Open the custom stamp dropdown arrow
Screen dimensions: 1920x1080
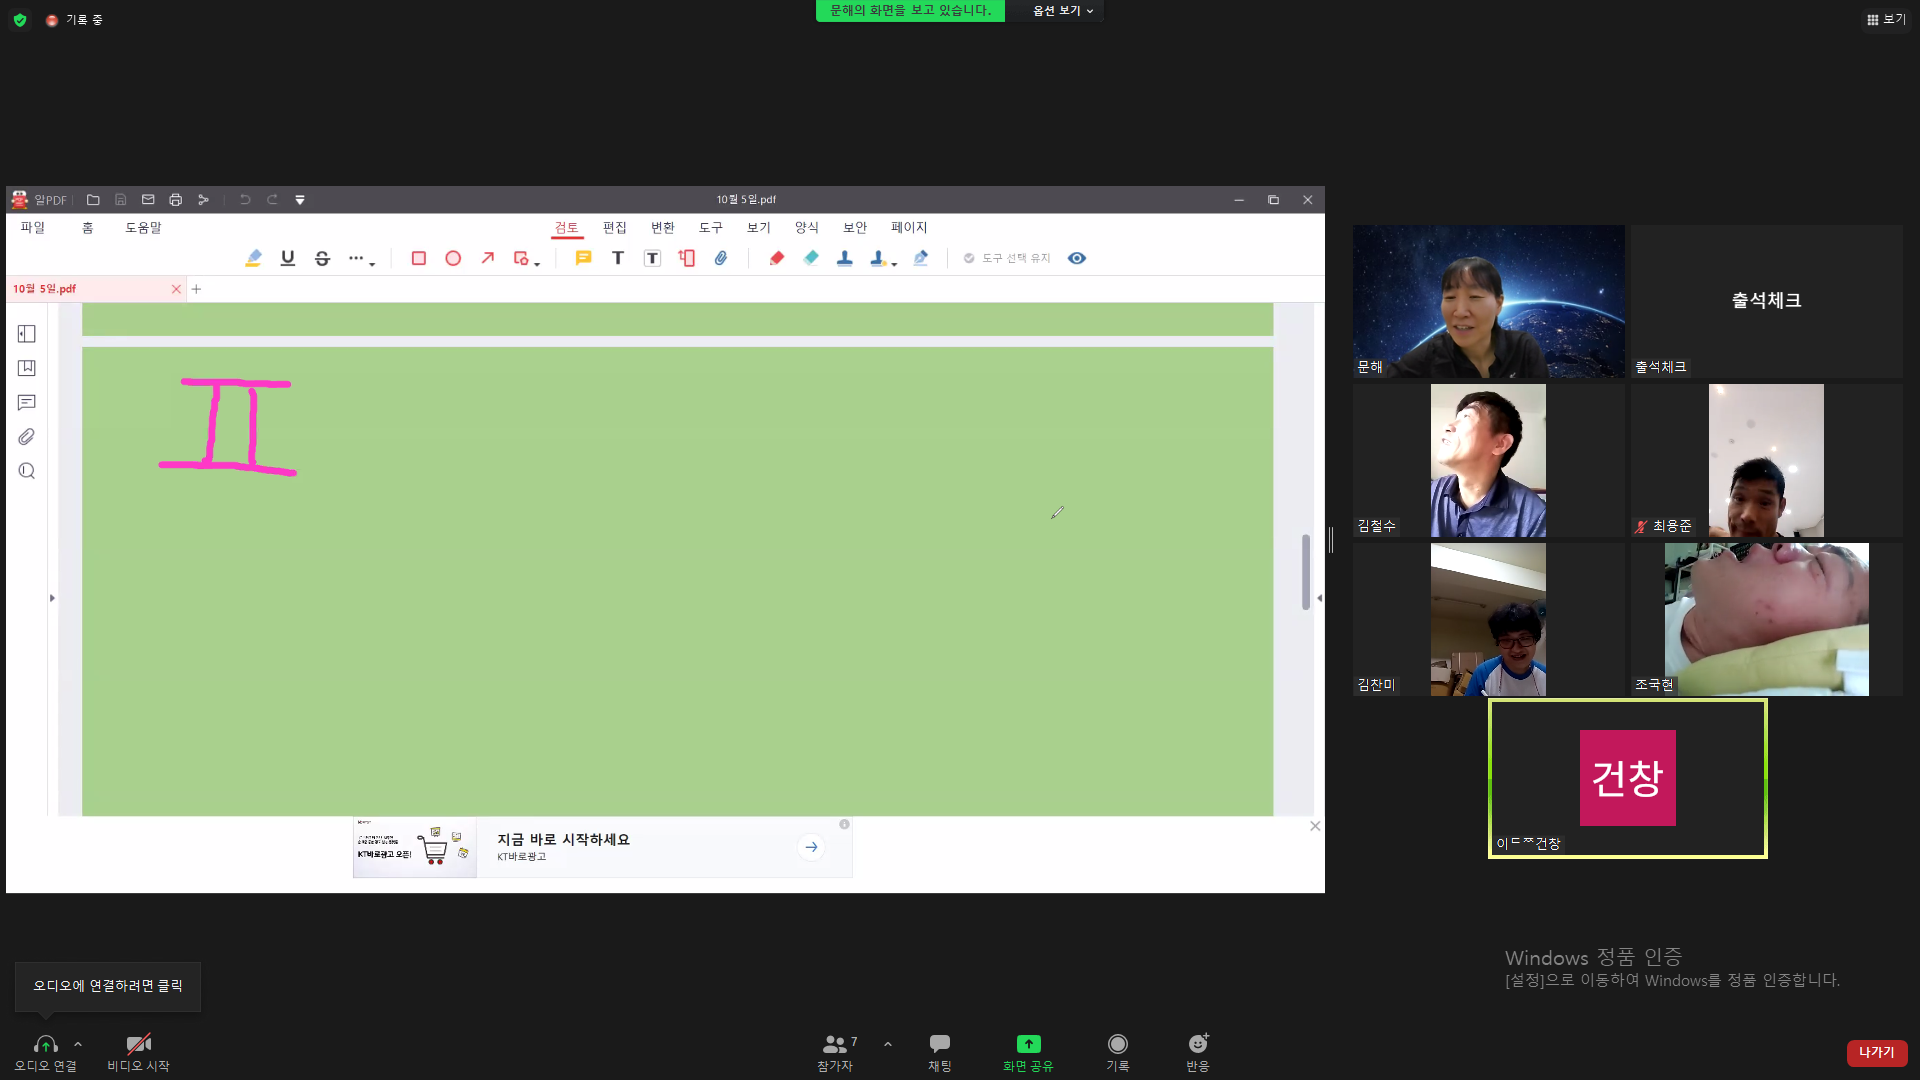click(894, 264)
